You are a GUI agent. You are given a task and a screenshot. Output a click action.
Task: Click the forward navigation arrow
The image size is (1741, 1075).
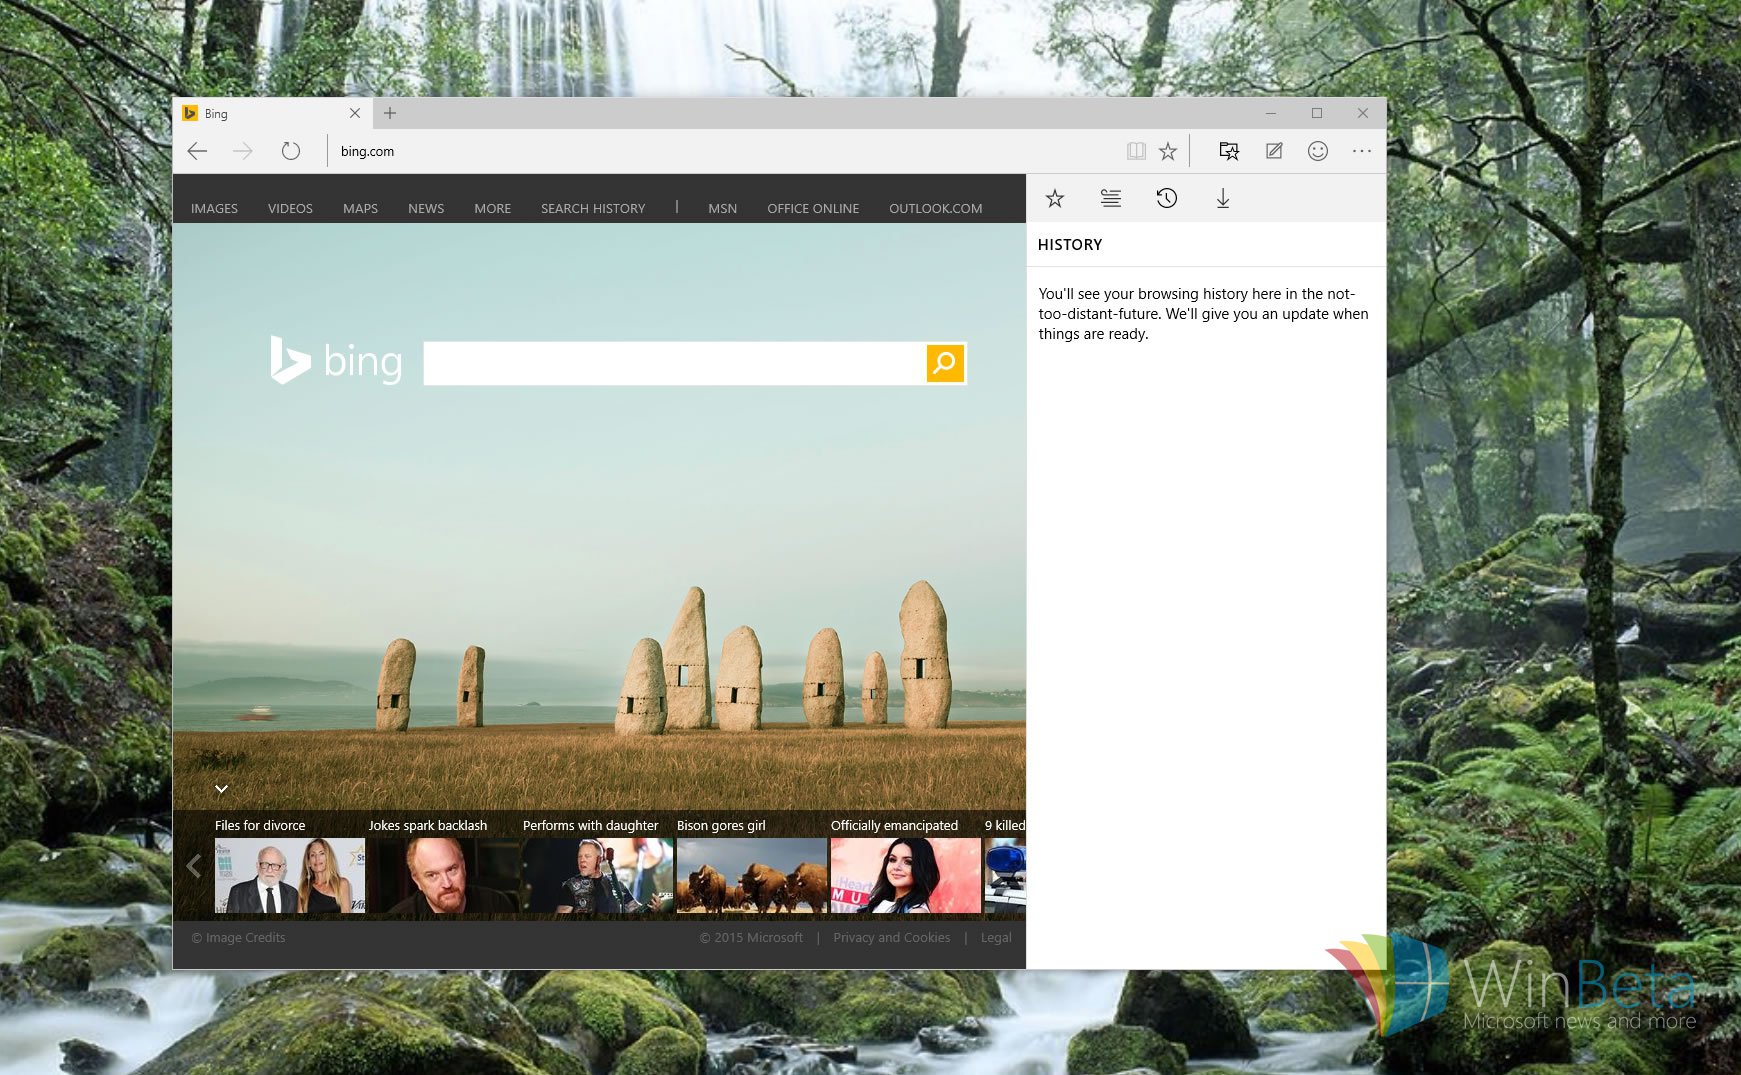coord(243,151)
